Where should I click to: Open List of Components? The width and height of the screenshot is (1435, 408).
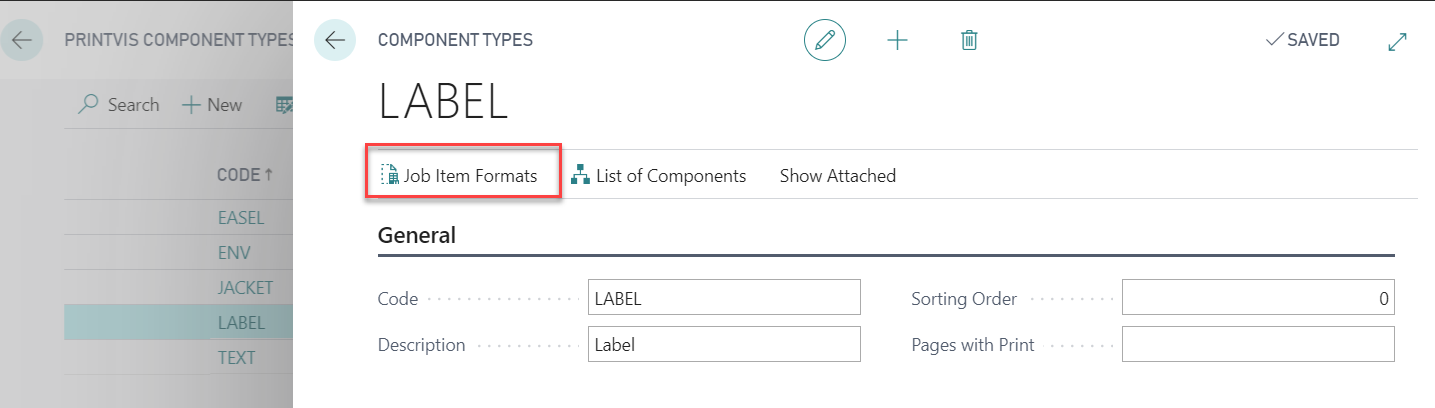tap(658, 176)
